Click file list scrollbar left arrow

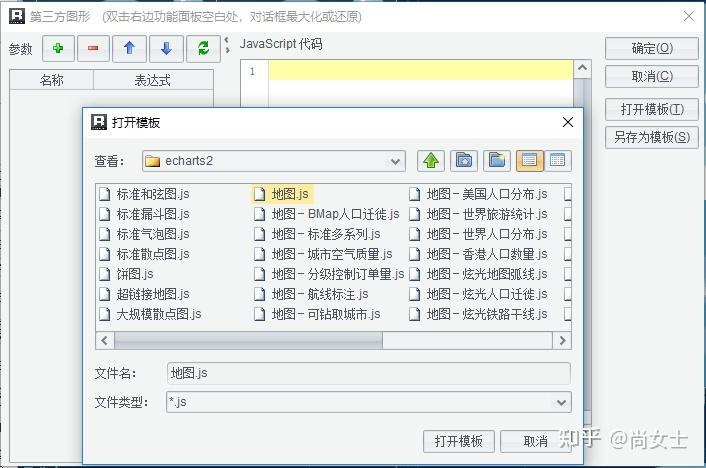105,341
